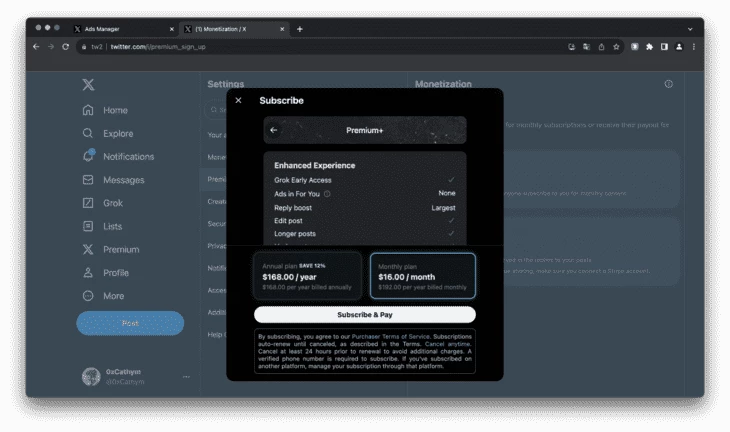Click the X logo in sidebar
Image resolution: width=730 pixels, height=432 pixels.
(88, 84)
